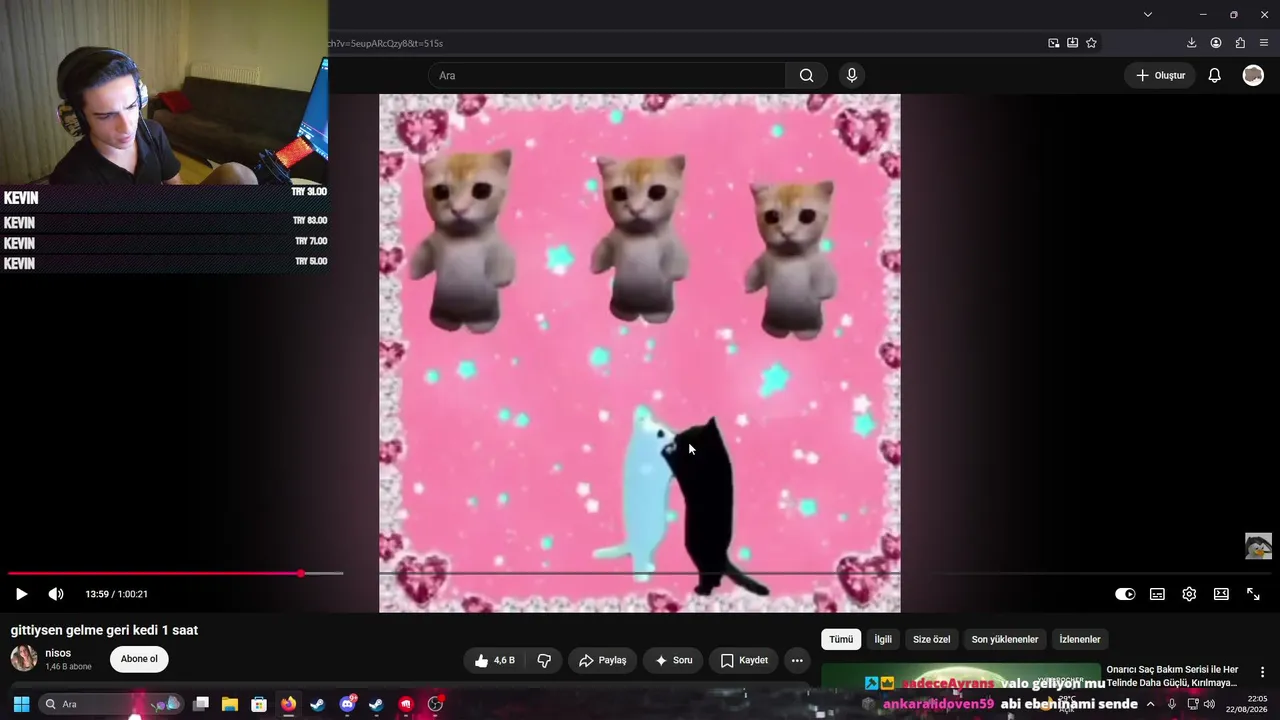Open Task View on the taskbar
This screenshot has width=1280, height=720.
point(200,704)
